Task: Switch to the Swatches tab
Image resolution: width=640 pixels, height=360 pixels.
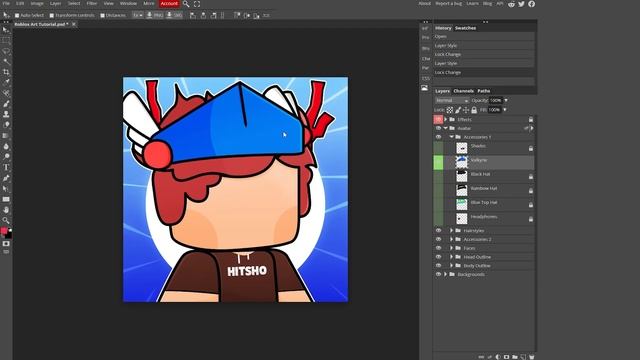Action: 465,28
